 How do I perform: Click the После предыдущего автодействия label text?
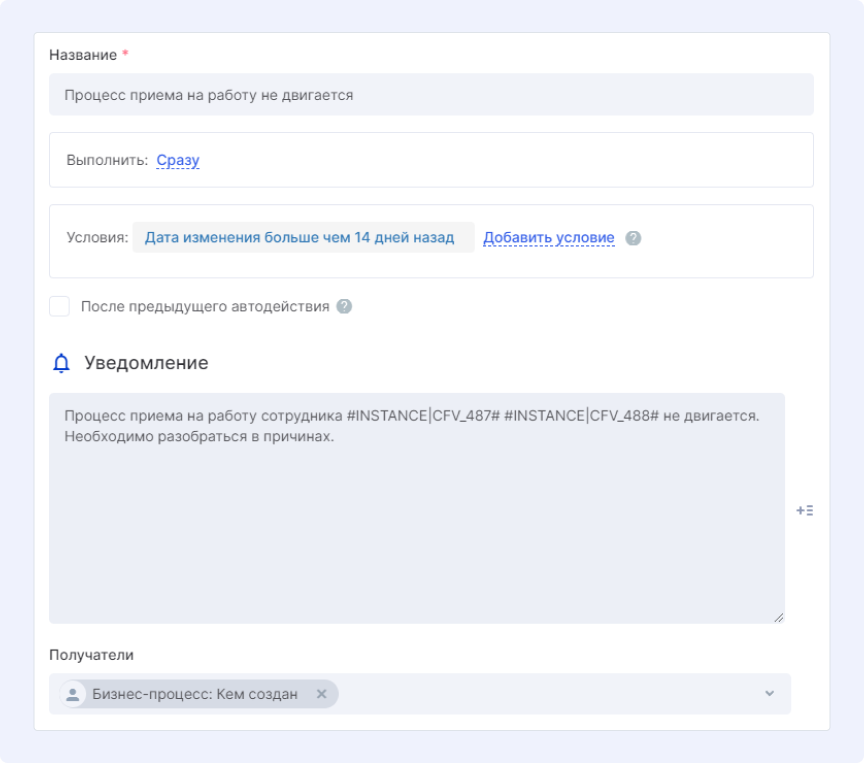pos(204,307)
